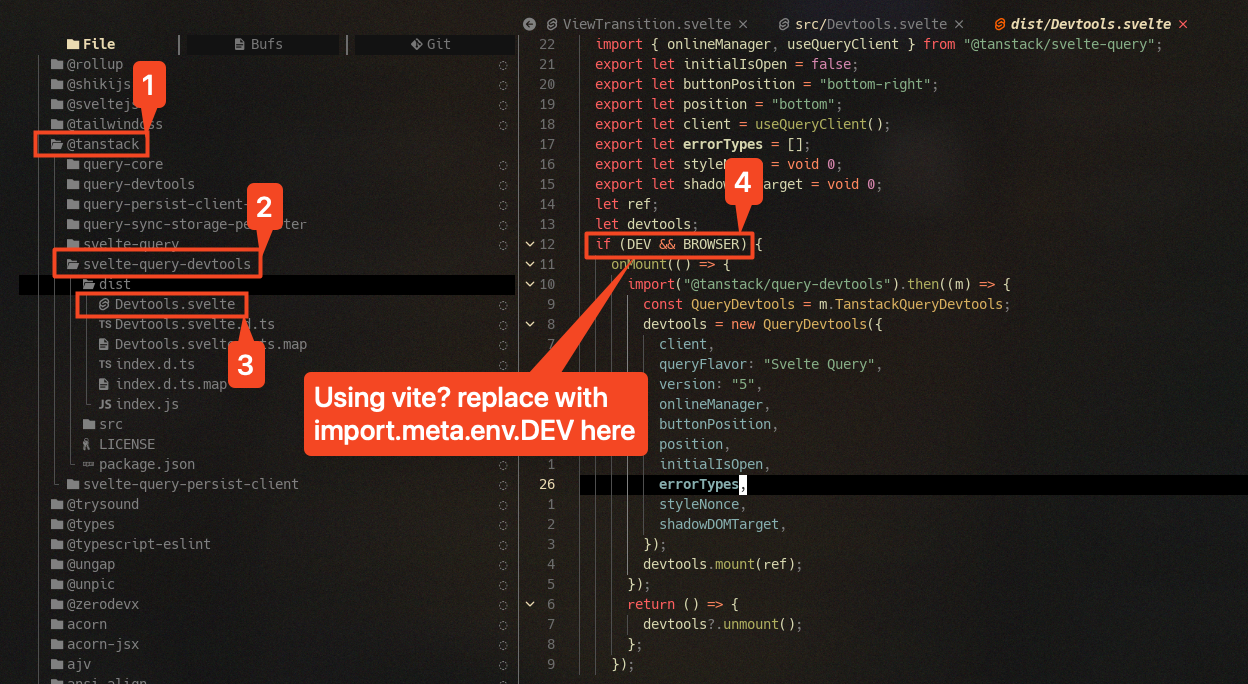Switch to the Git source tab
Image resolution: width=1248 pixels, height=684 pixels.
tap(431, 44)
